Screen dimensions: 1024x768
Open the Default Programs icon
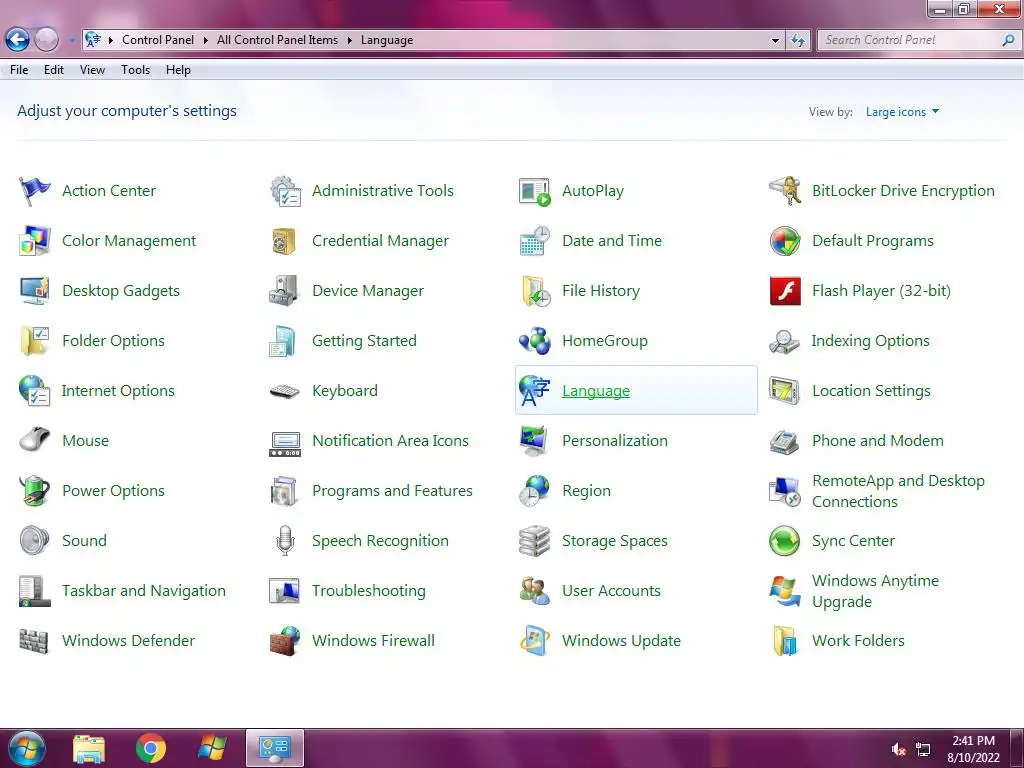coord(785,241)
